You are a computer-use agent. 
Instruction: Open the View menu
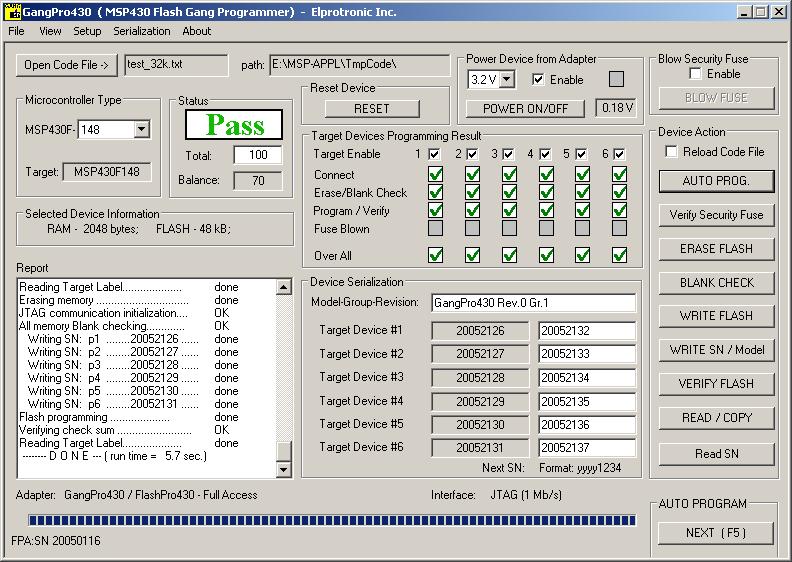coord(51,31)
